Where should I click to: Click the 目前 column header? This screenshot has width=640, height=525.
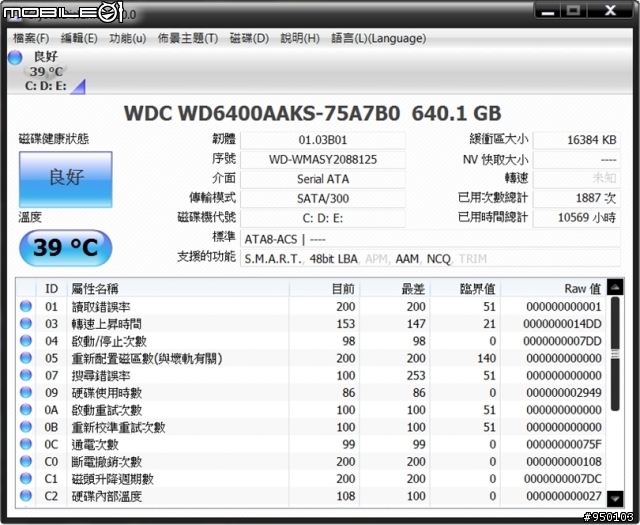click(324, 289)
